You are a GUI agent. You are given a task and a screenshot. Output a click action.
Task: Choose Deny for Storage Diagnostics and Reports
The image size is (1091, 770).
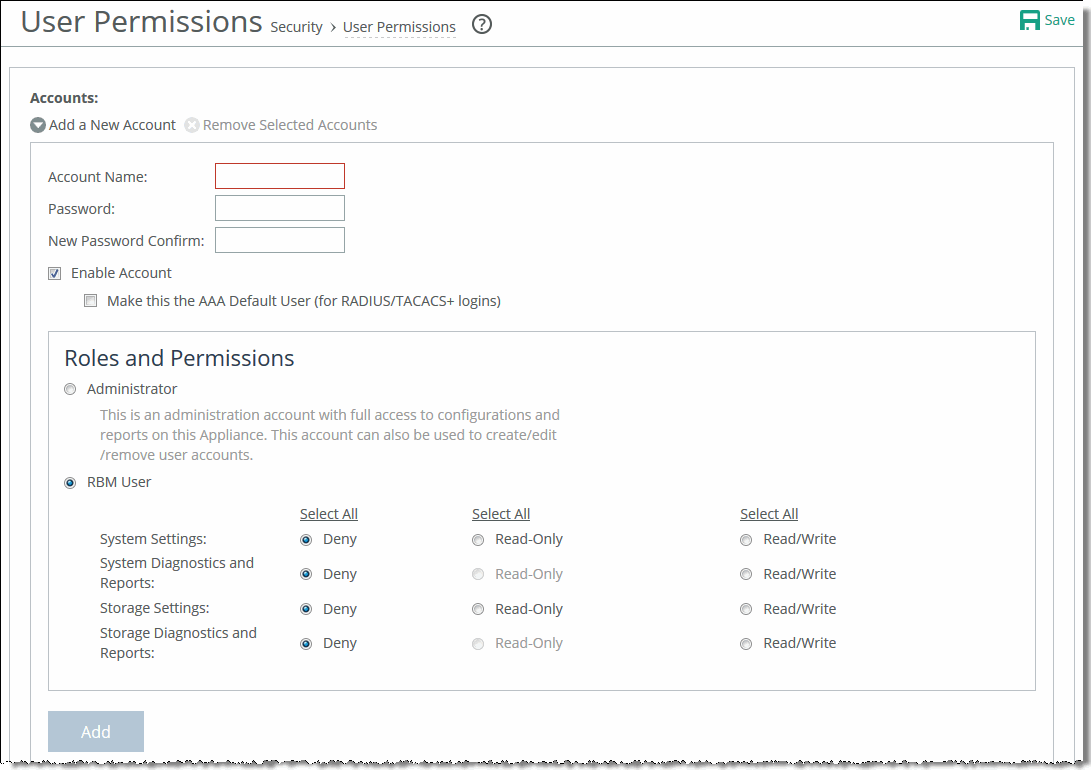click(x=305, y=643)
